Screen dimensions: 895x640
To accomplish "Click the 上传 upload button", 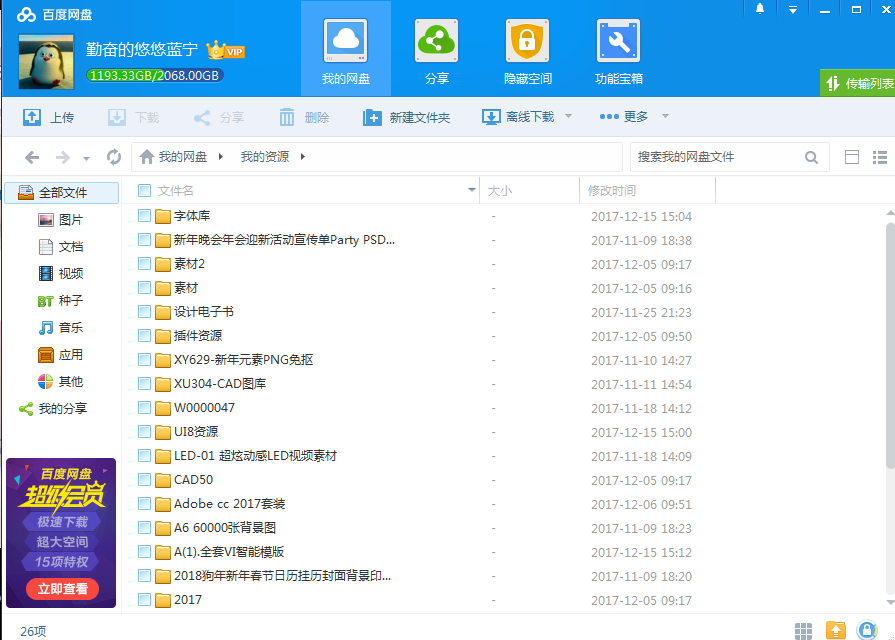I will [x=49, y=117].
